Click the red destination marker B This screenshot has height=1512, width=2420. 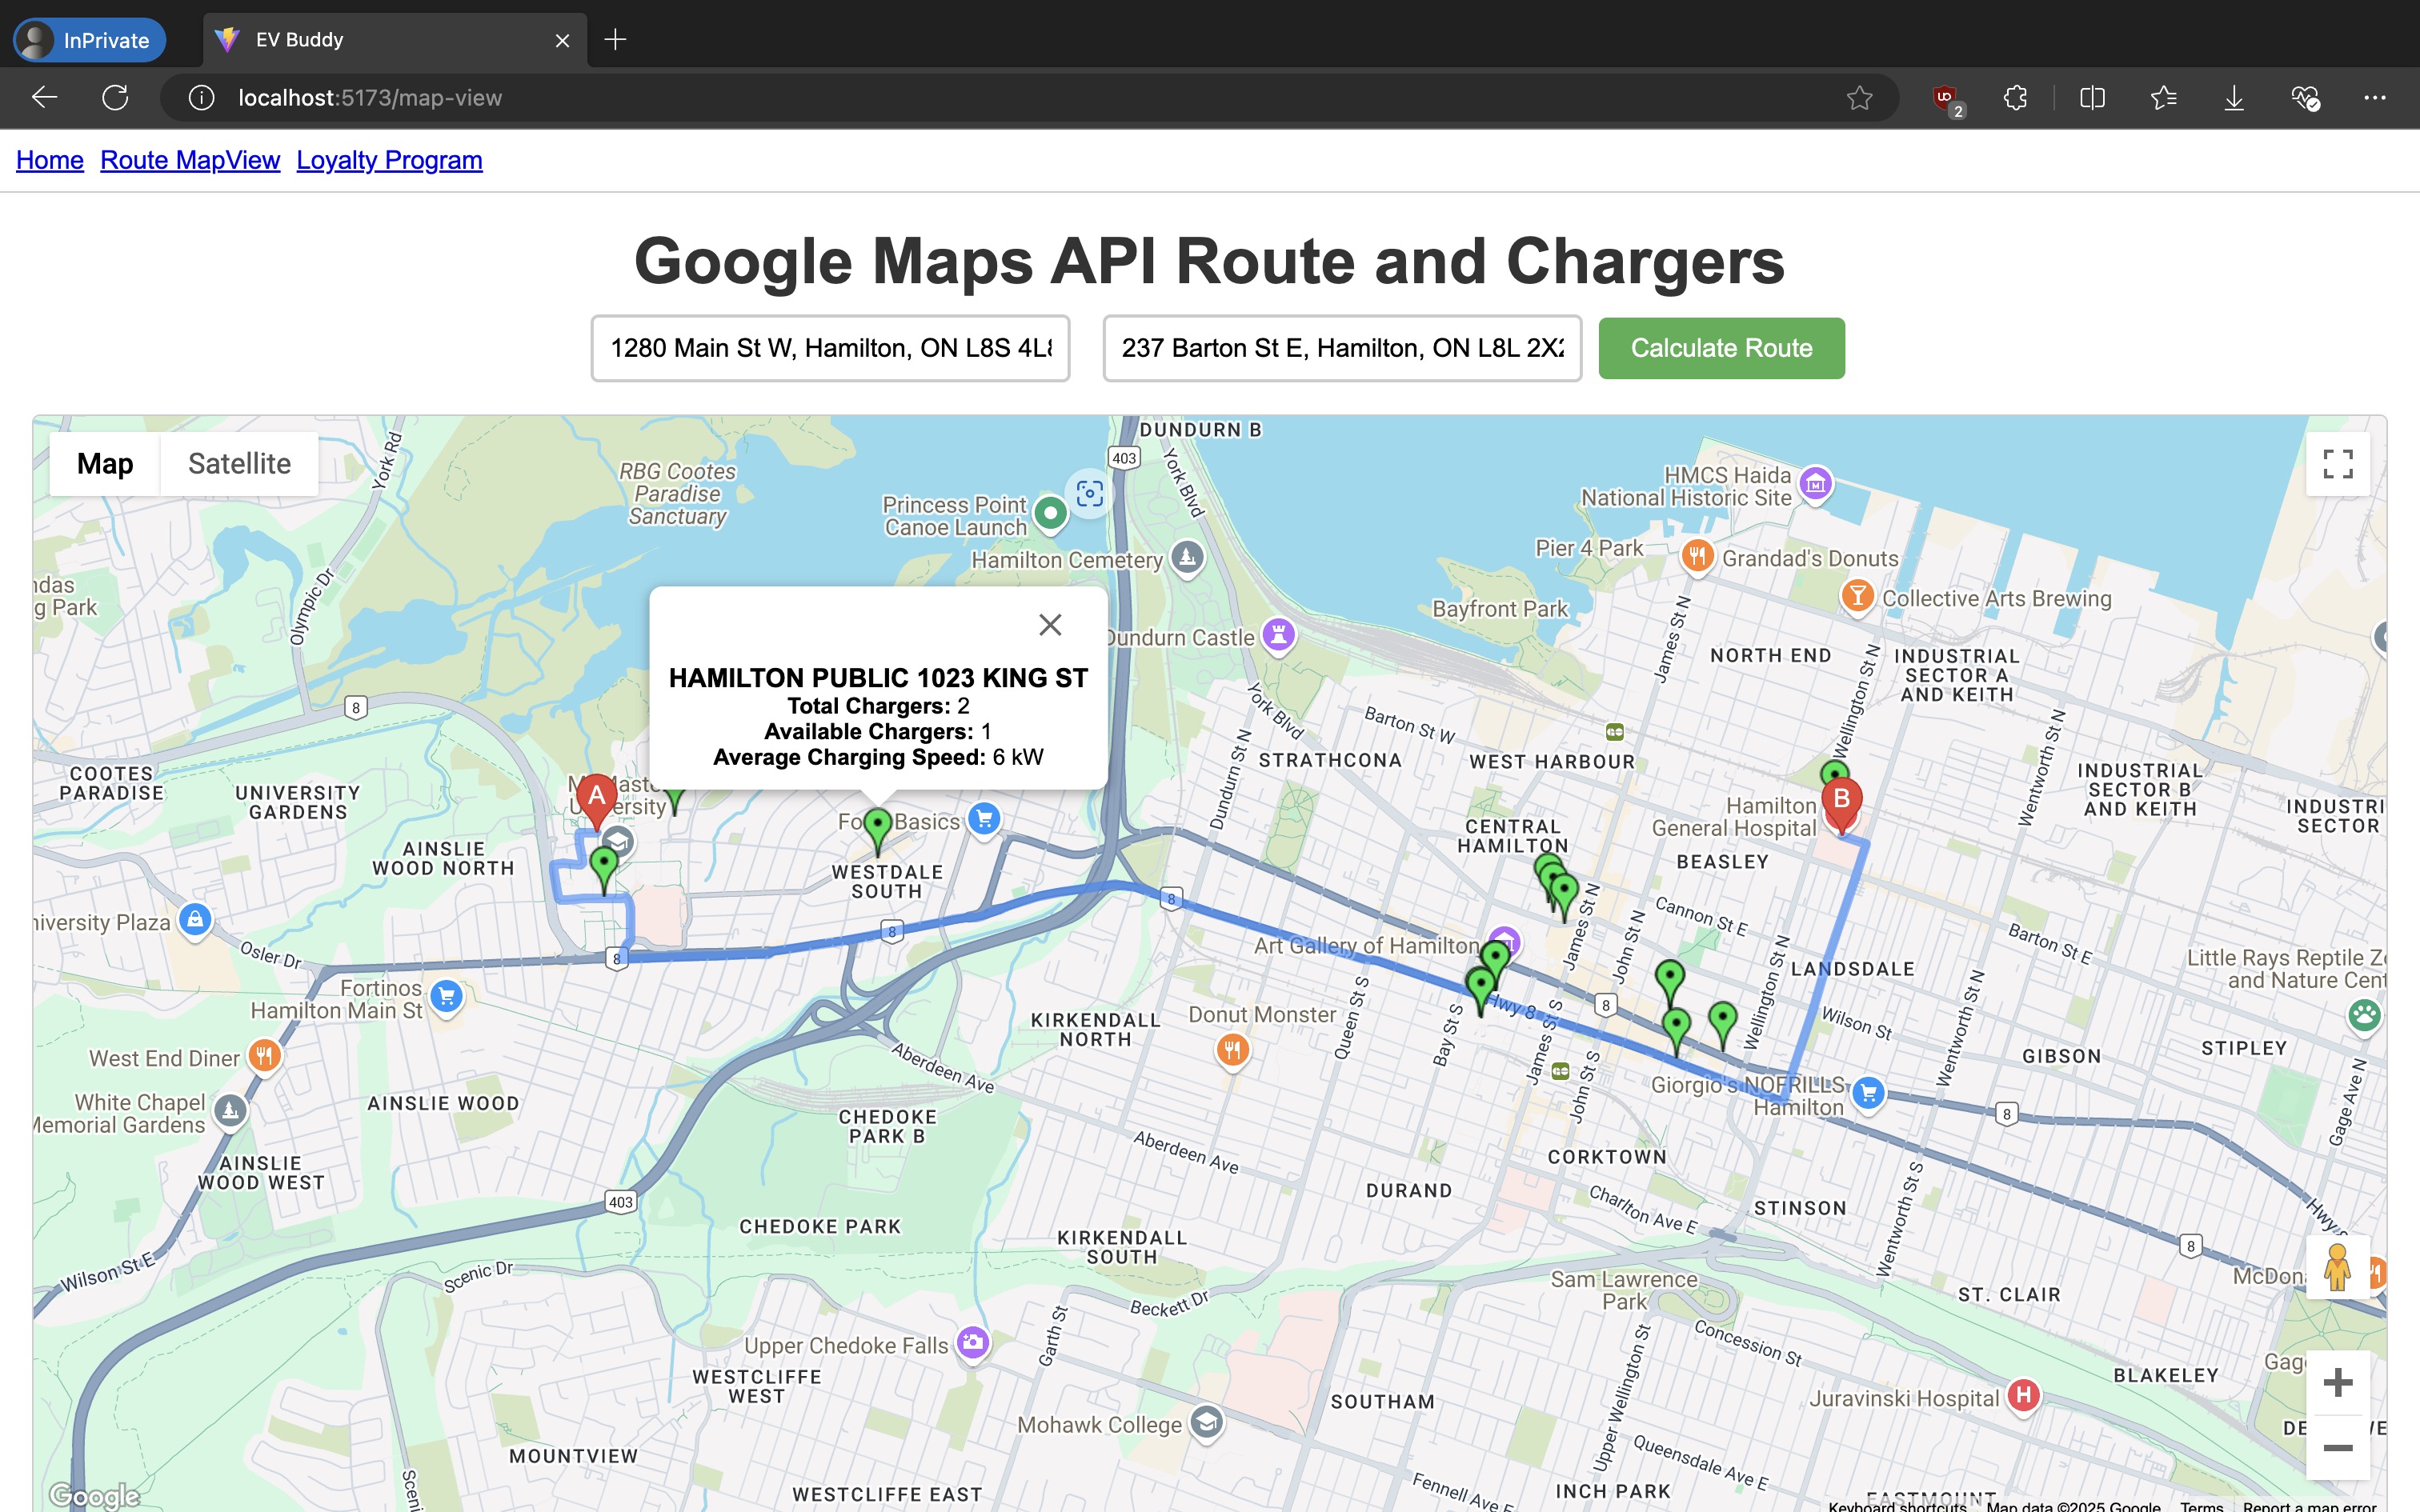coord(1841,802)
